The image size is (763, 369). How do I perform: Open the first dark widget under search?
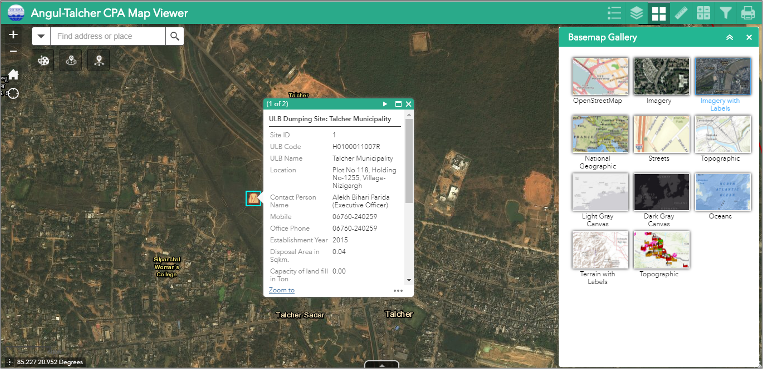point(44,60)
